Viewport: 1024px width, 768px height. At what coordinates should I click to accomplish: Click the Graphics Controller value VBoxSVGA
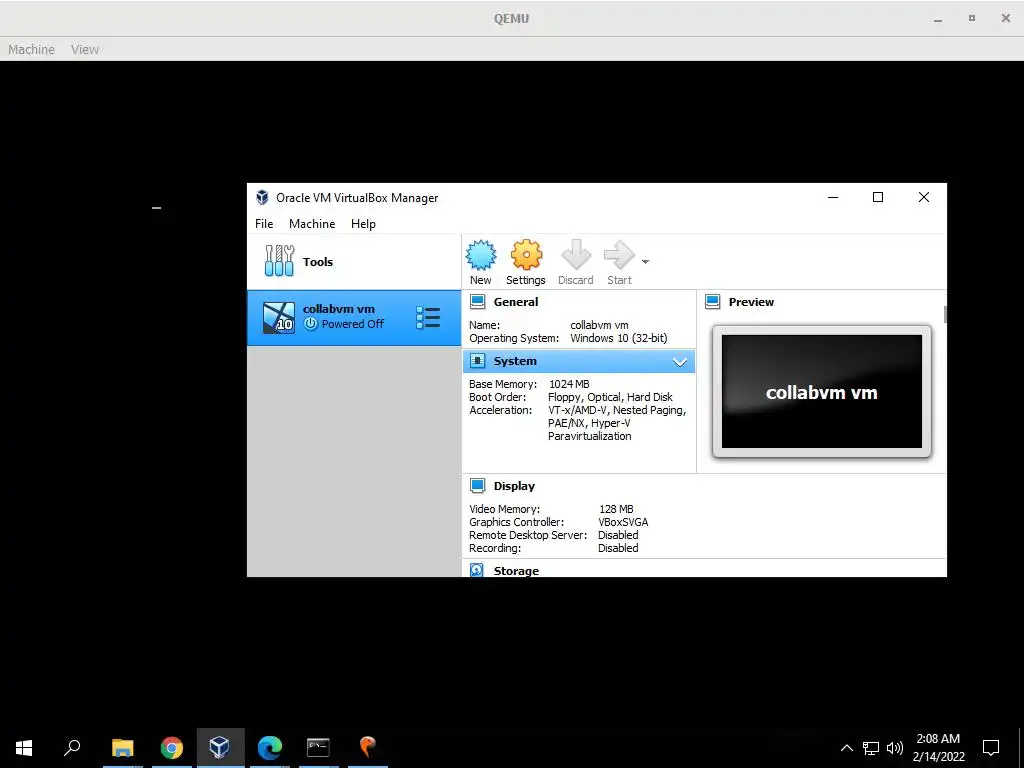tap(623, 522)
